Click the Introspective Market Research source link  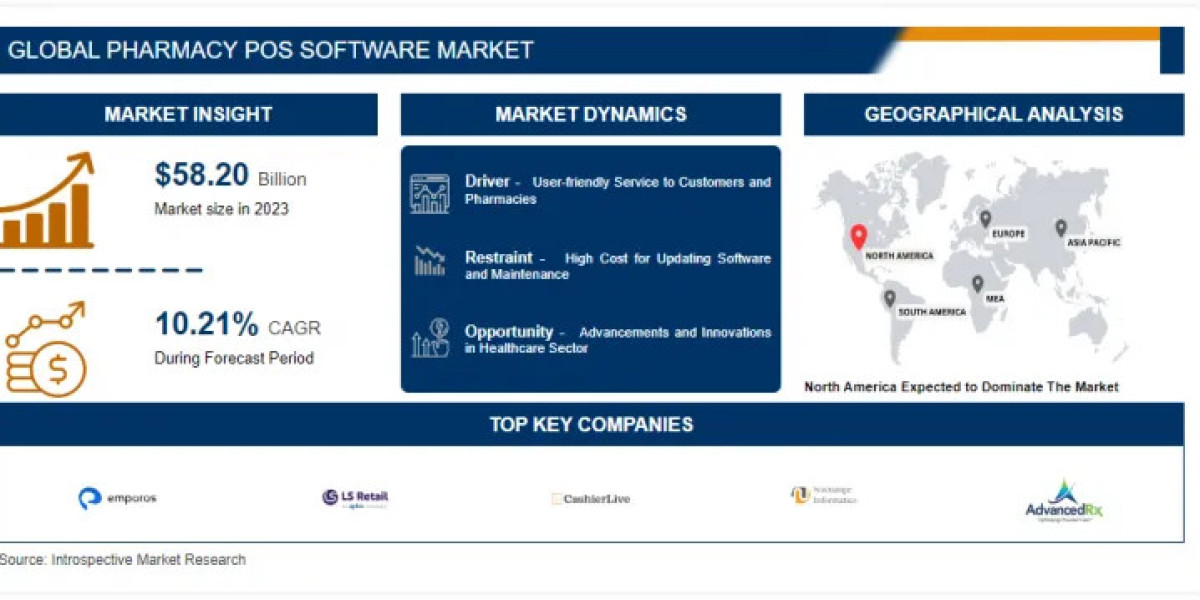pos(123,559)
